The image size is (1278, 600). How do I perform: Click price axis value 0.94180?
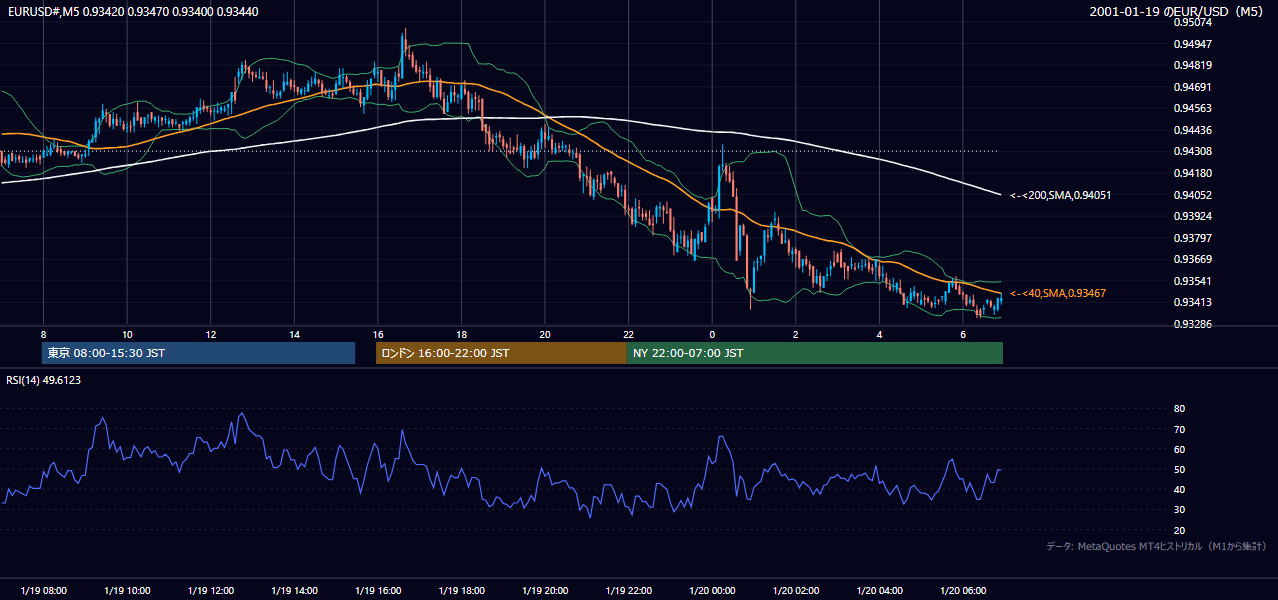(1192, 173)
